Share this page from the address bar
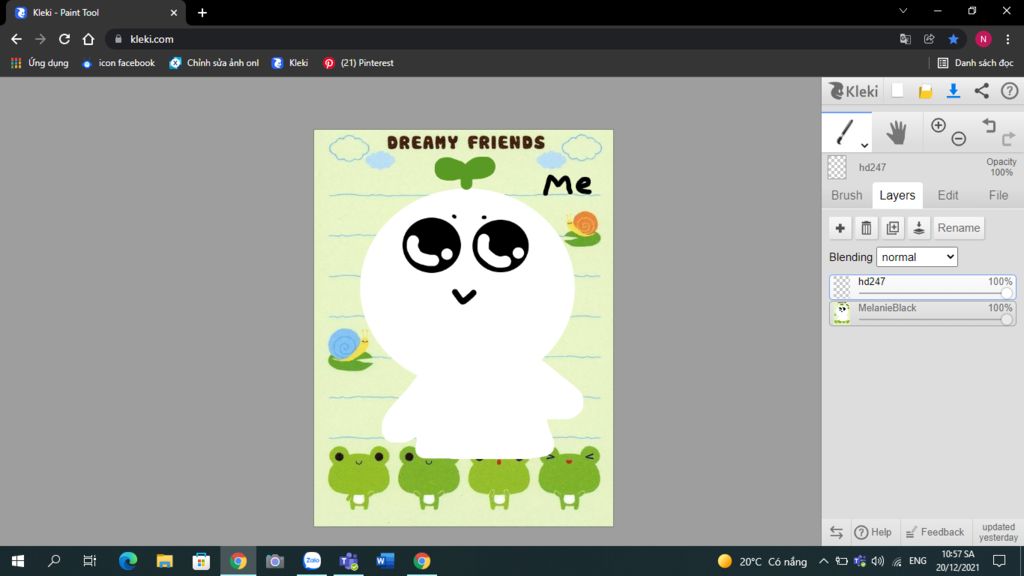Screen dimensions: 1024x576 [x=929, y=39]
